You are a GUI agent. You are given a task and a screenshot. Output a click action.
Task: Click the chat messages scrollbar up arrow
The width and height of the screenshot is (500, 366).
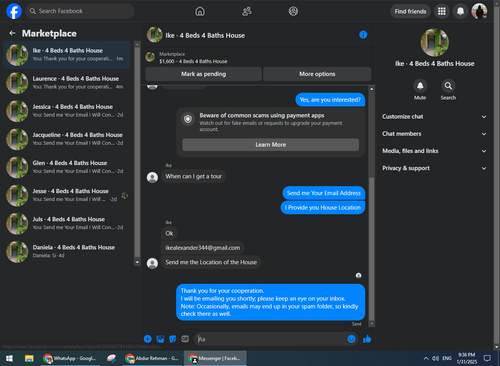point(371,89)
